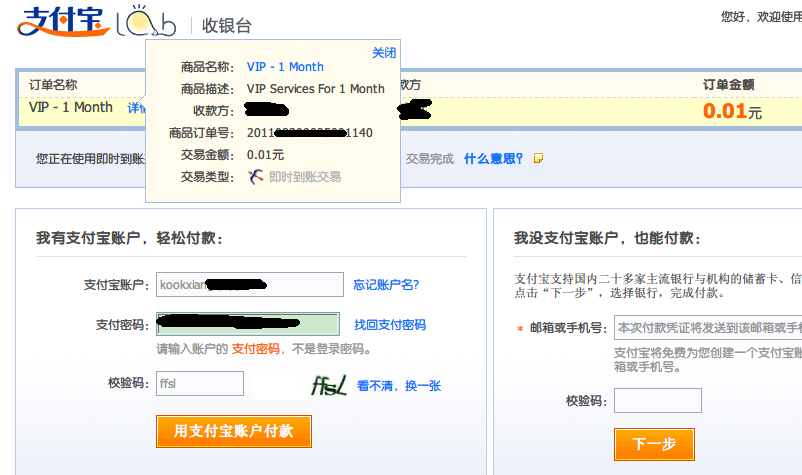Click the red 支付密码 hint text
The width and height of the screenshot is (802, 475).
click(255, 349)
